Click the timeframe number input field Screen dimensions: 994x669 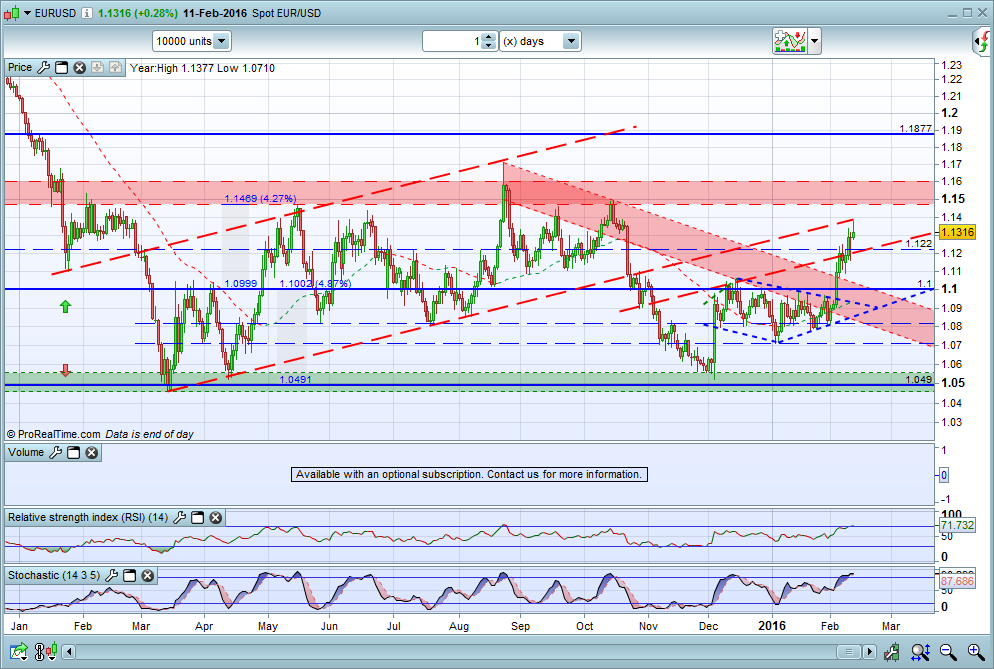coord(452,41)
